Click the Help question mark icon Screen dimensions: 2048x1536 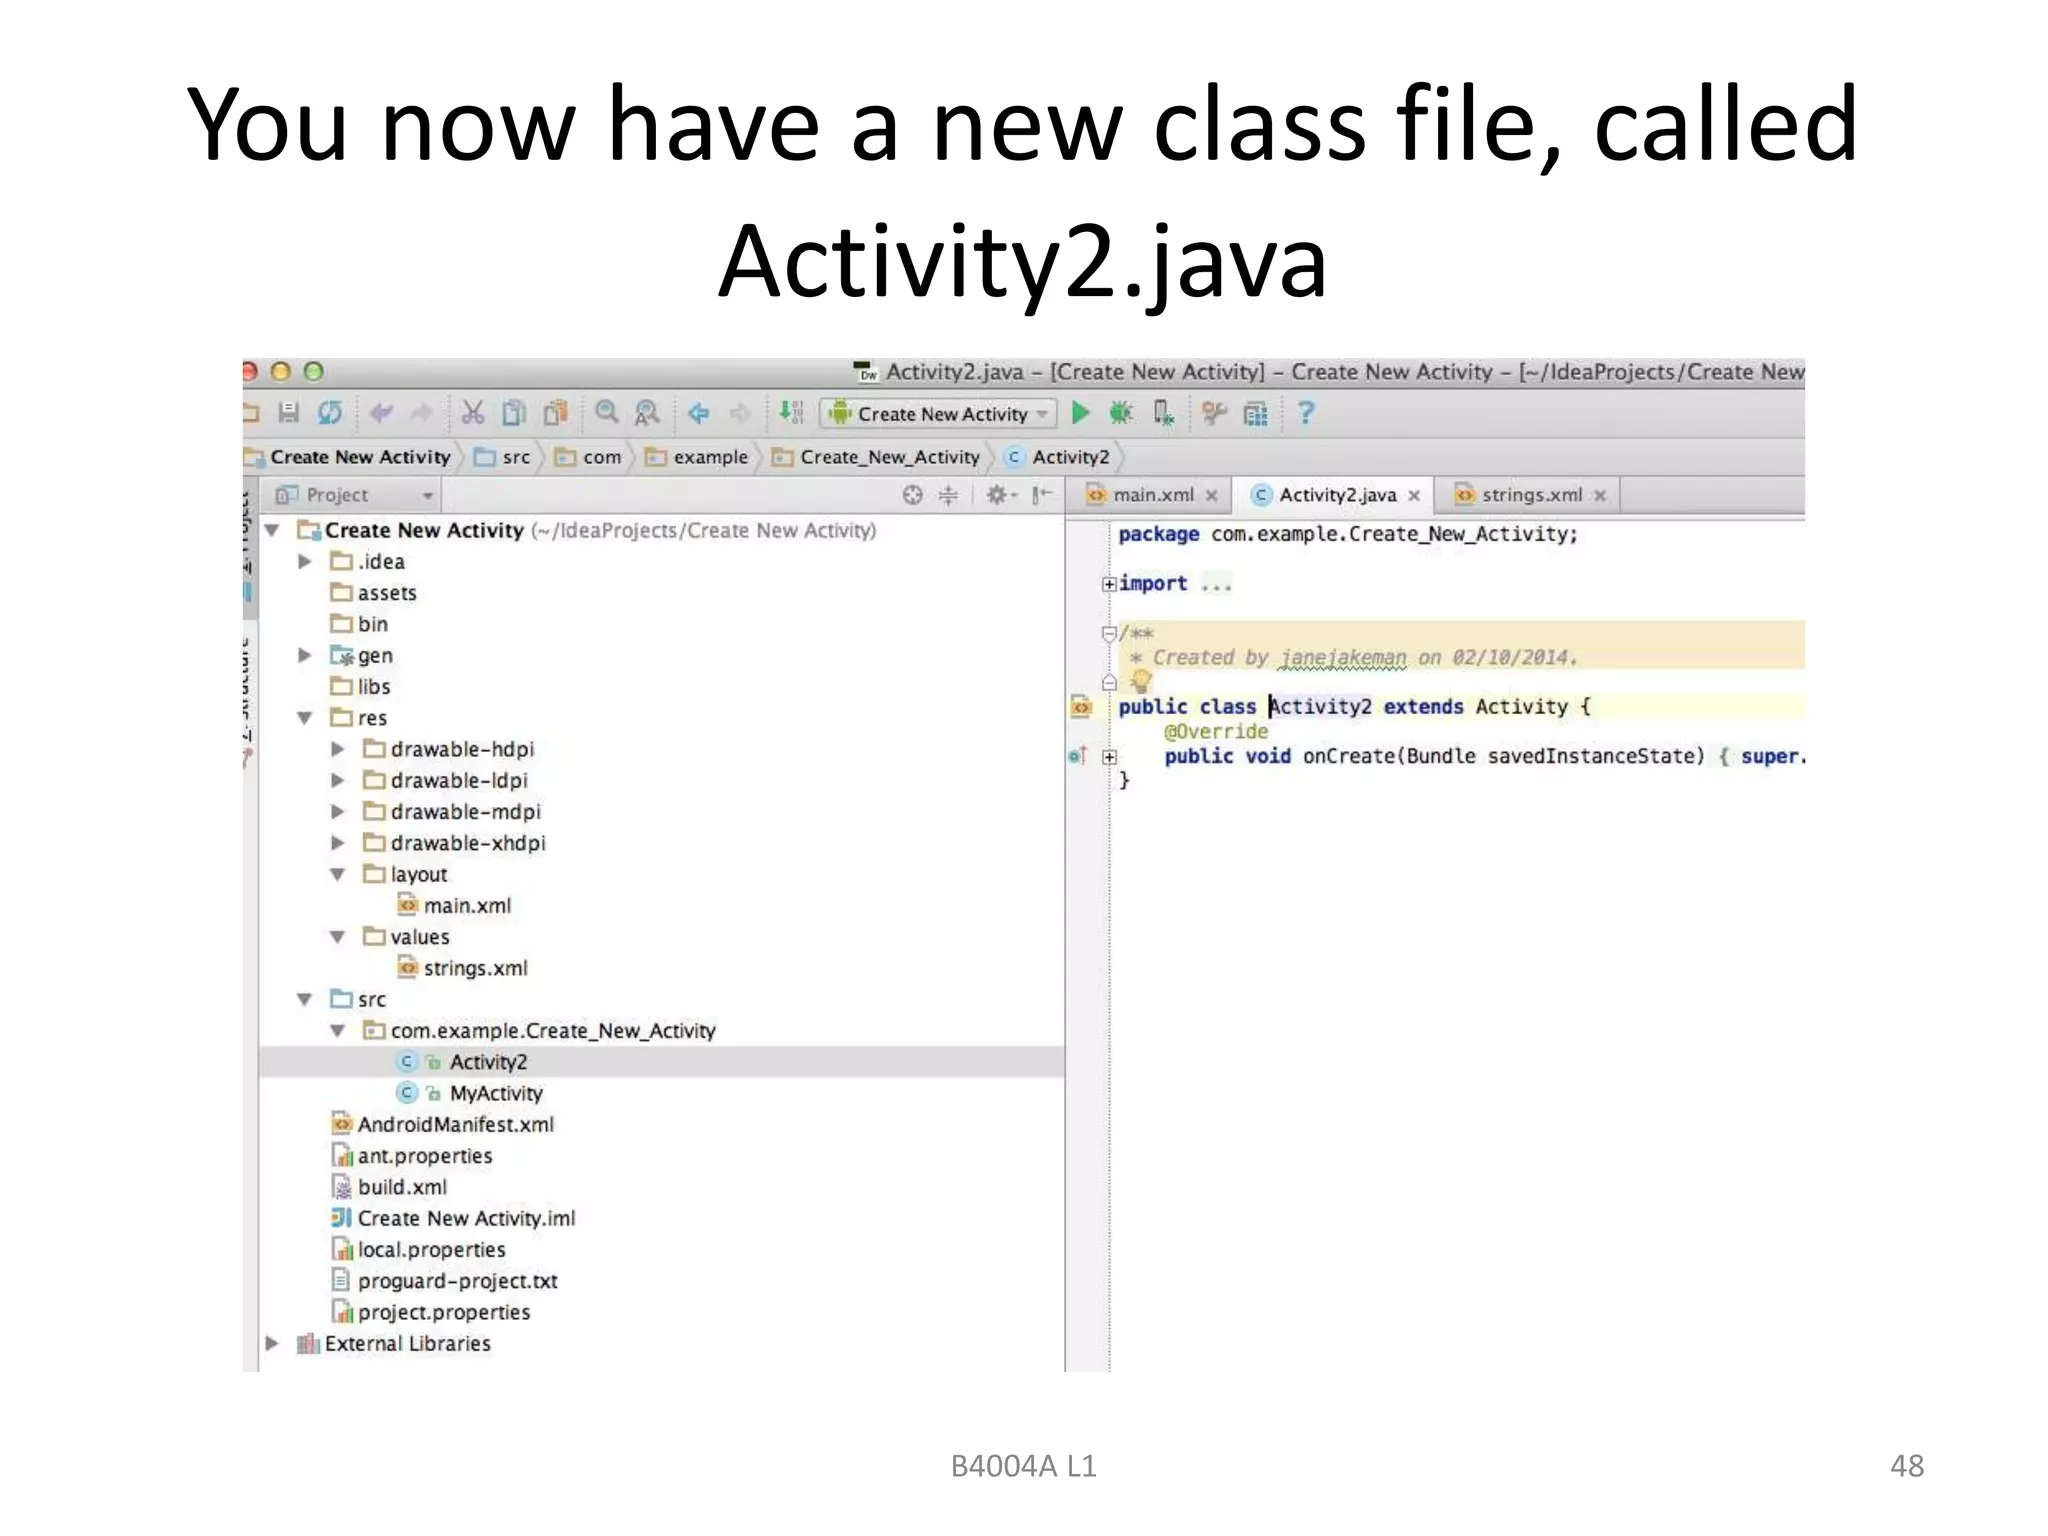click(x=1305, y=412)
